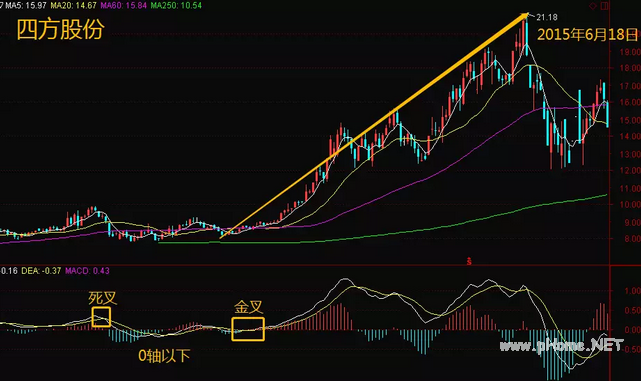Select the MA20: 14.67 indicator label
This screenshot has height=381, width=641.
click(74, 5)
